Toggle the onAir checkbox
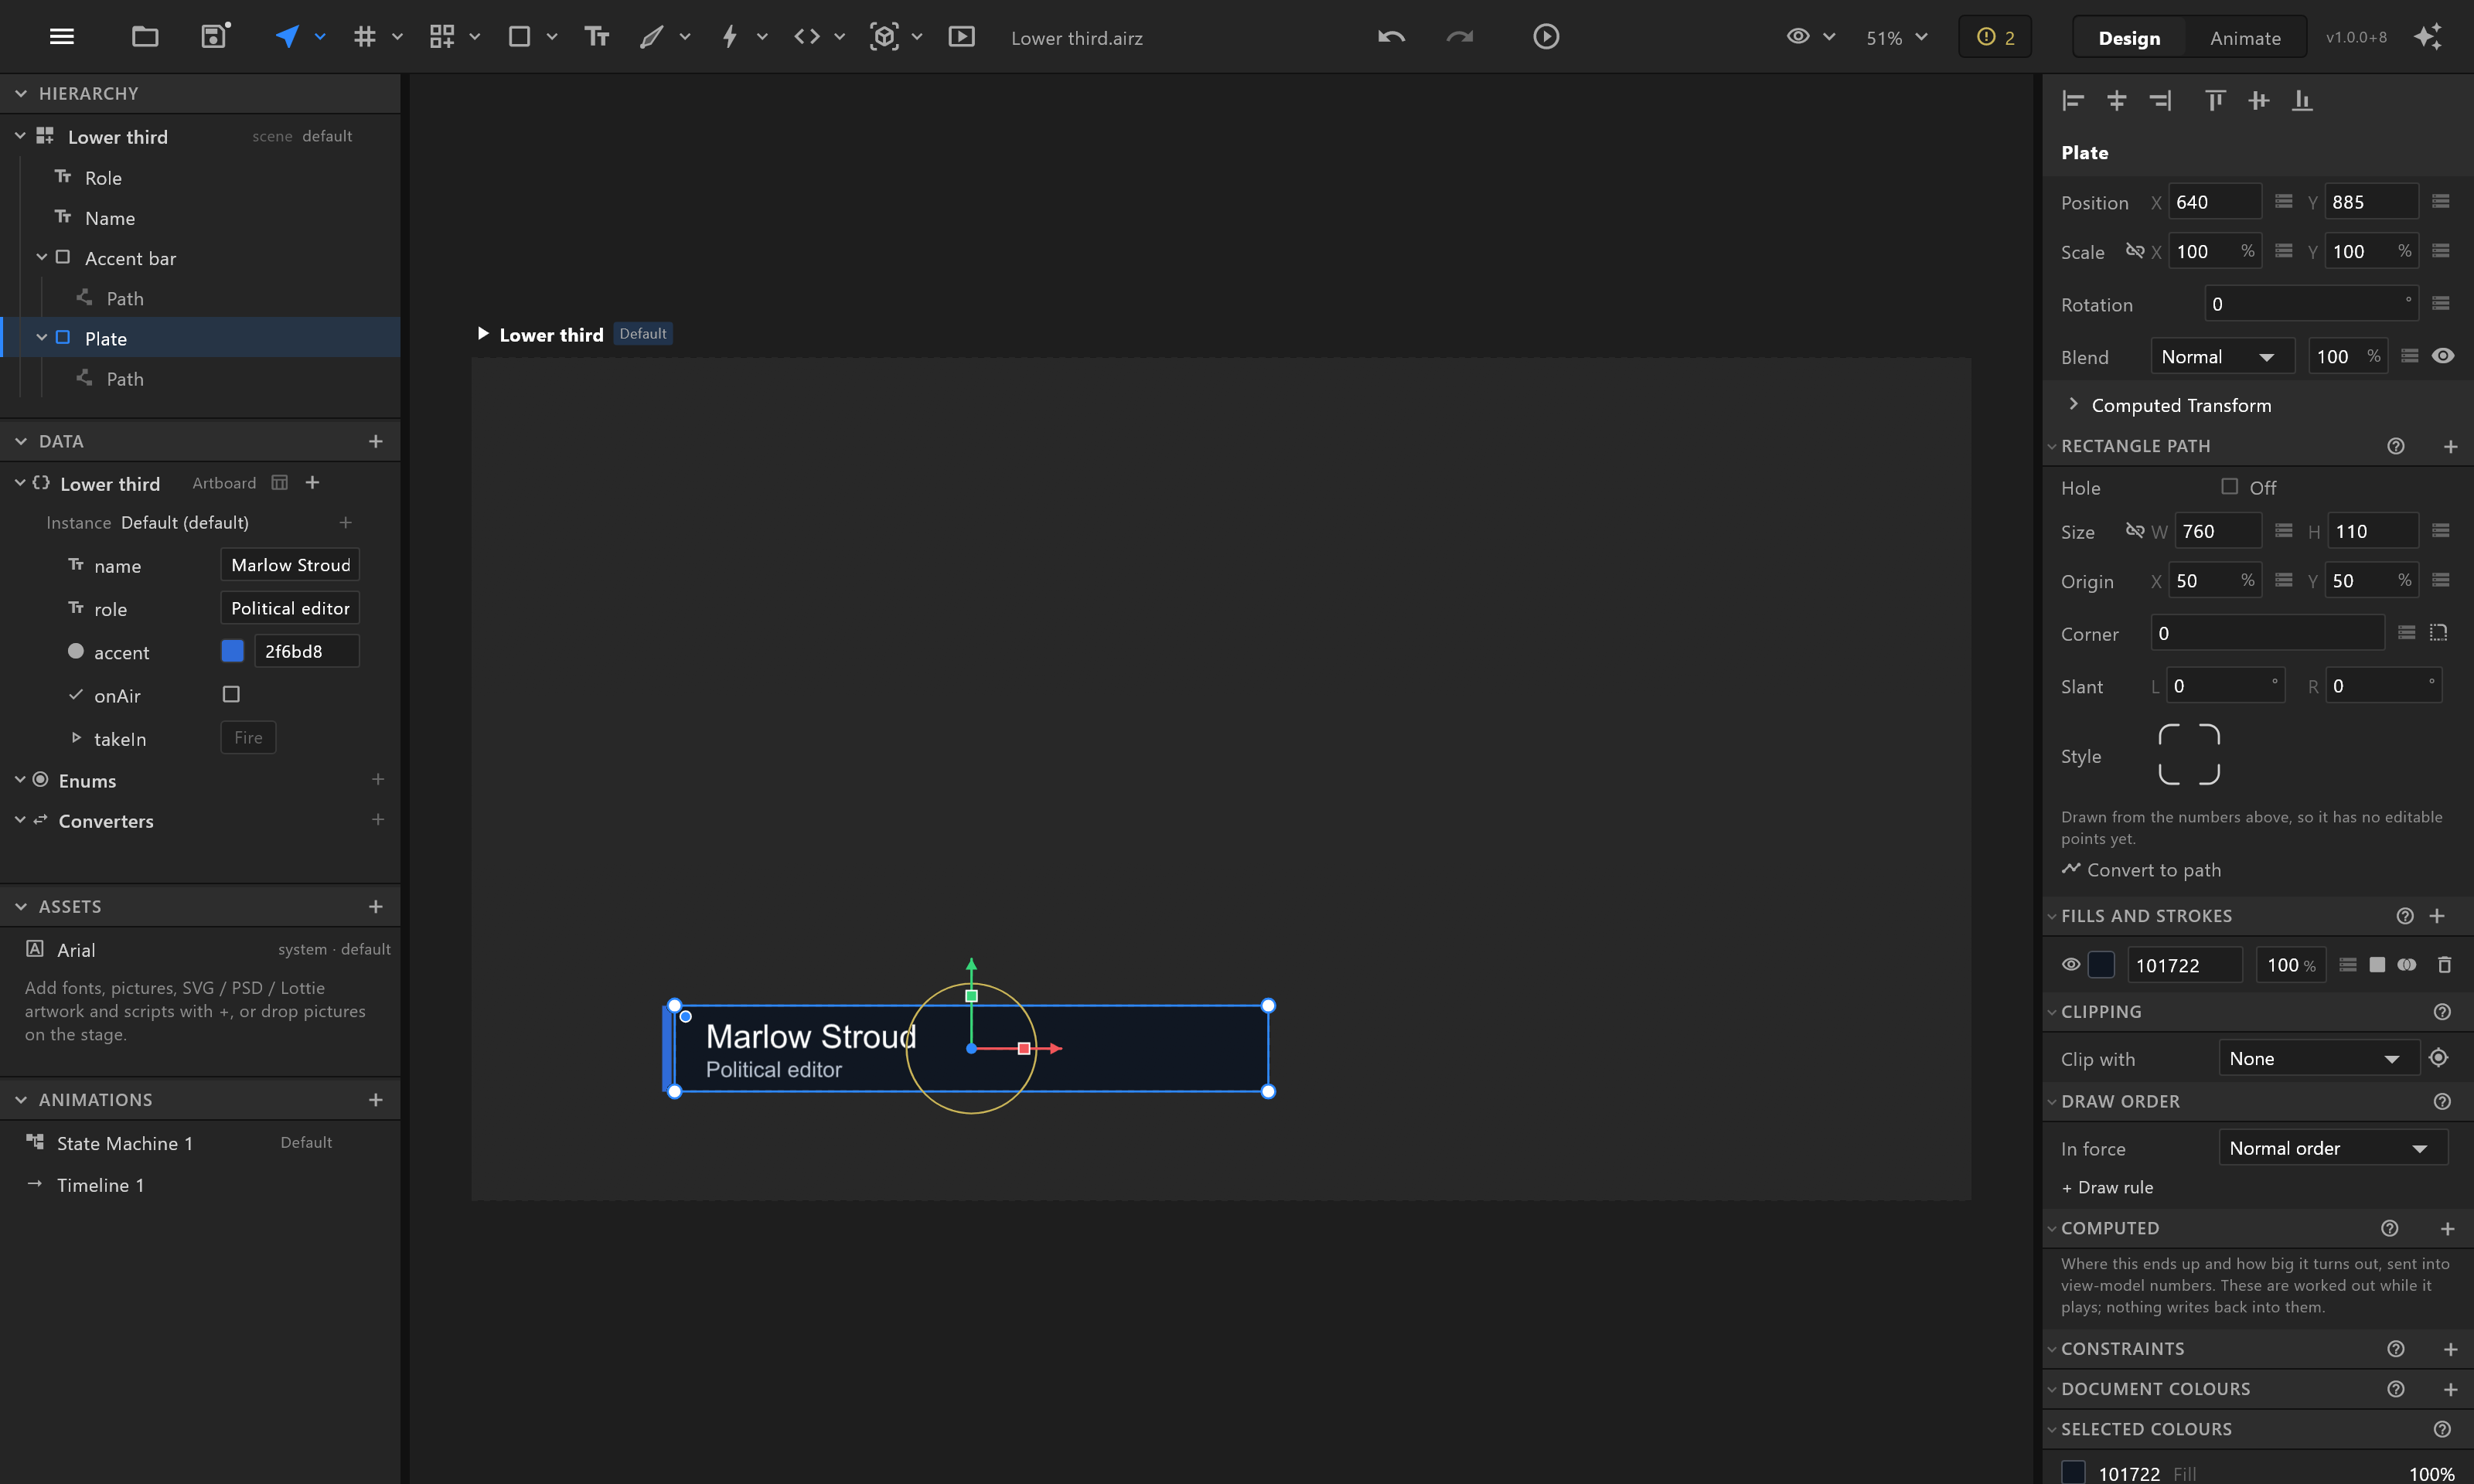Screen dimensions: 2474x1484 231,694
